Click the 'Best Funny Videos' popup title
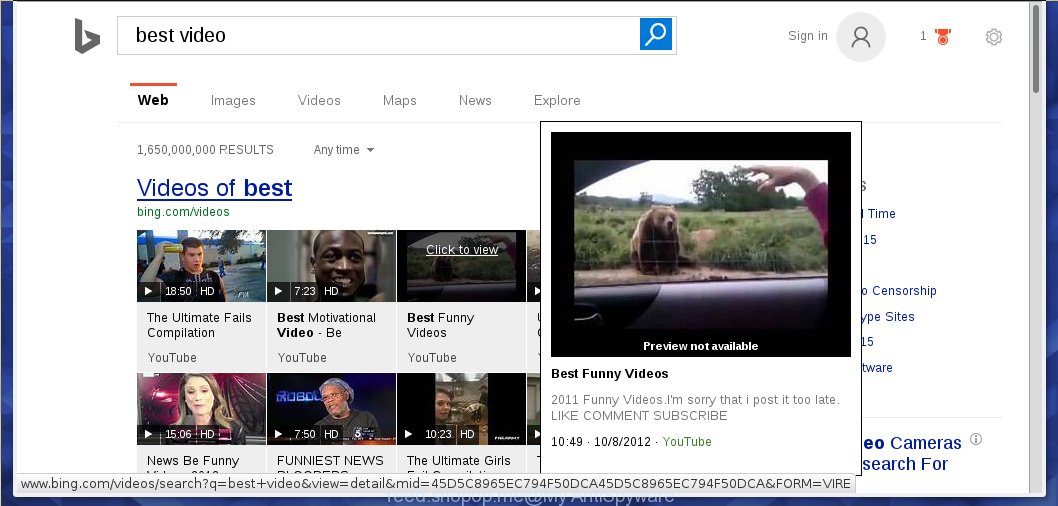This screenshot has width=1058, height=506. 609,374
